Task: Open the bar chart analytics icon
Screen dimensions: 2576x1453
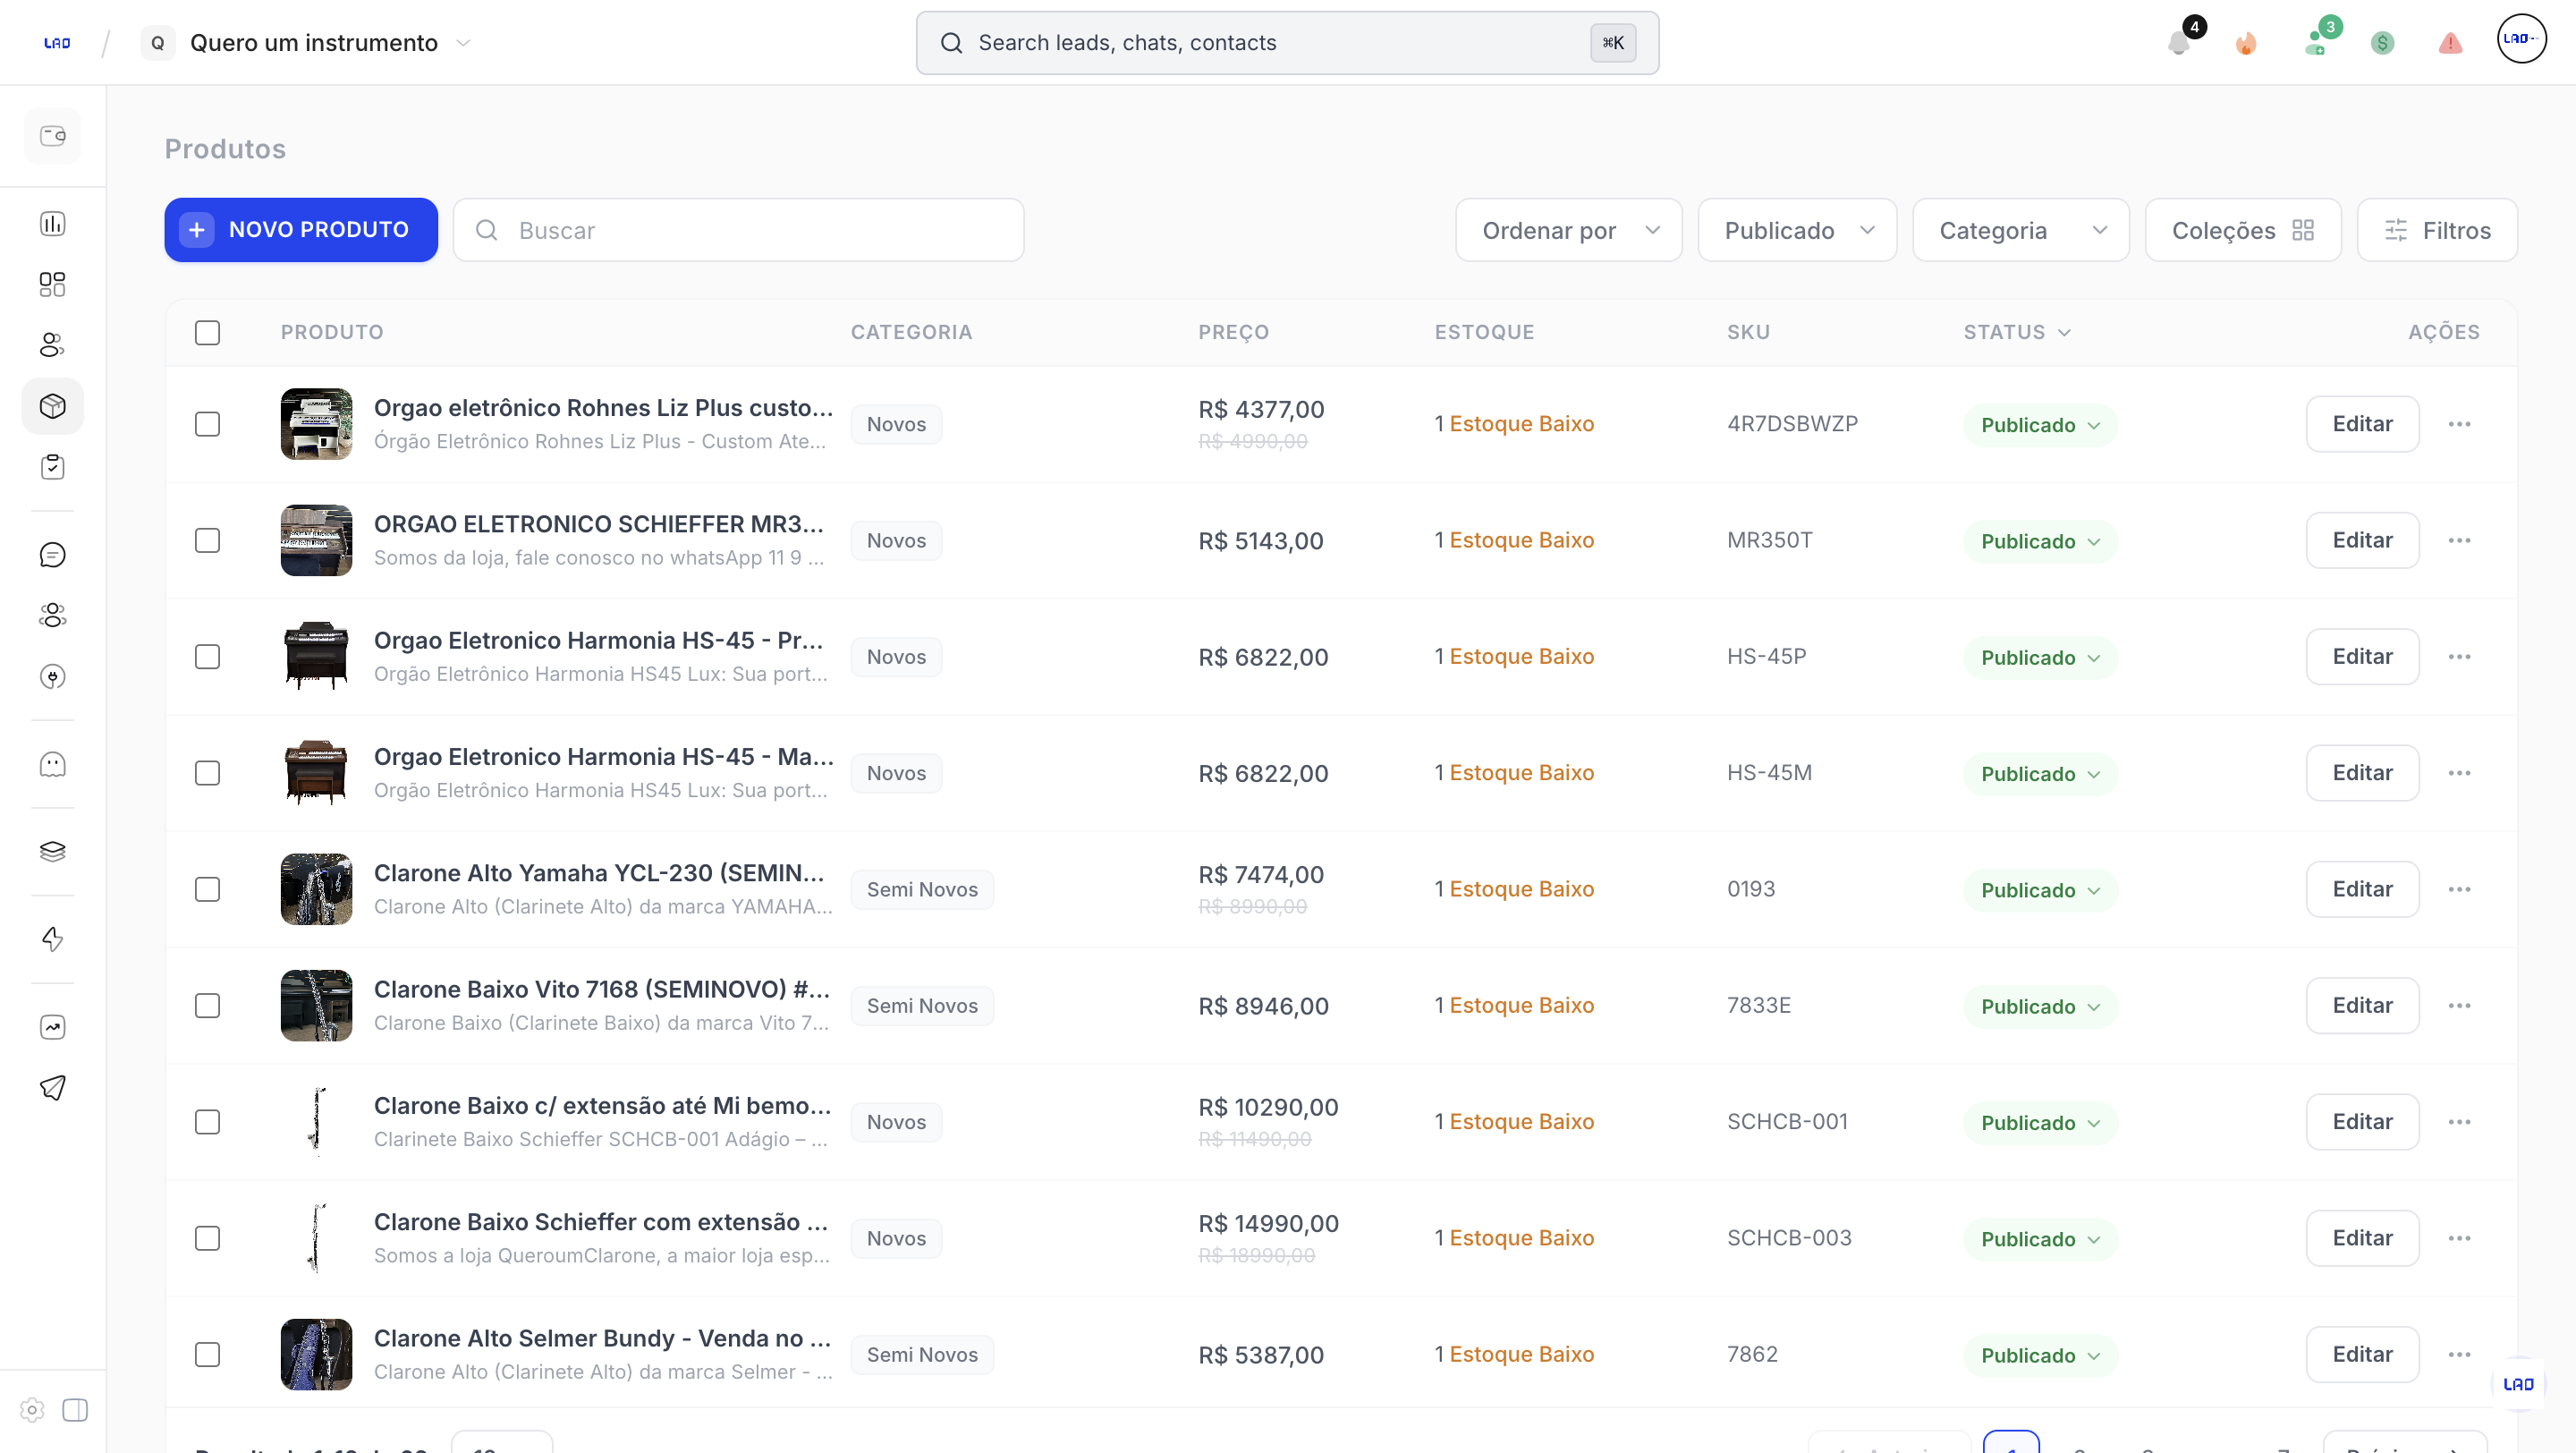Action: tap(53, 224)
